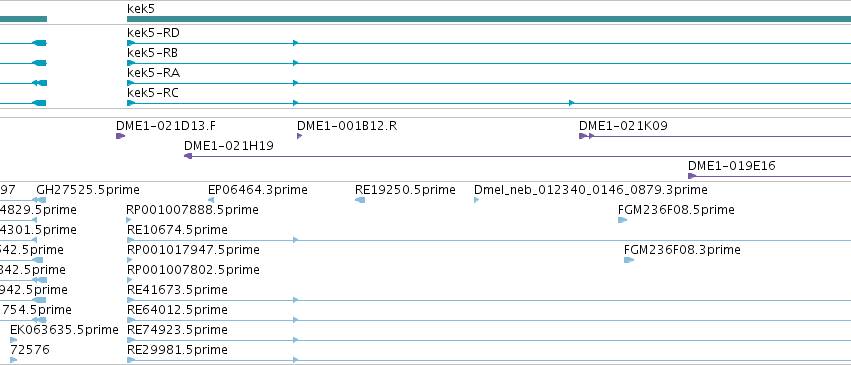
Task: Select the DME1-001B12.R arrow marker
Action: (300, 136)
